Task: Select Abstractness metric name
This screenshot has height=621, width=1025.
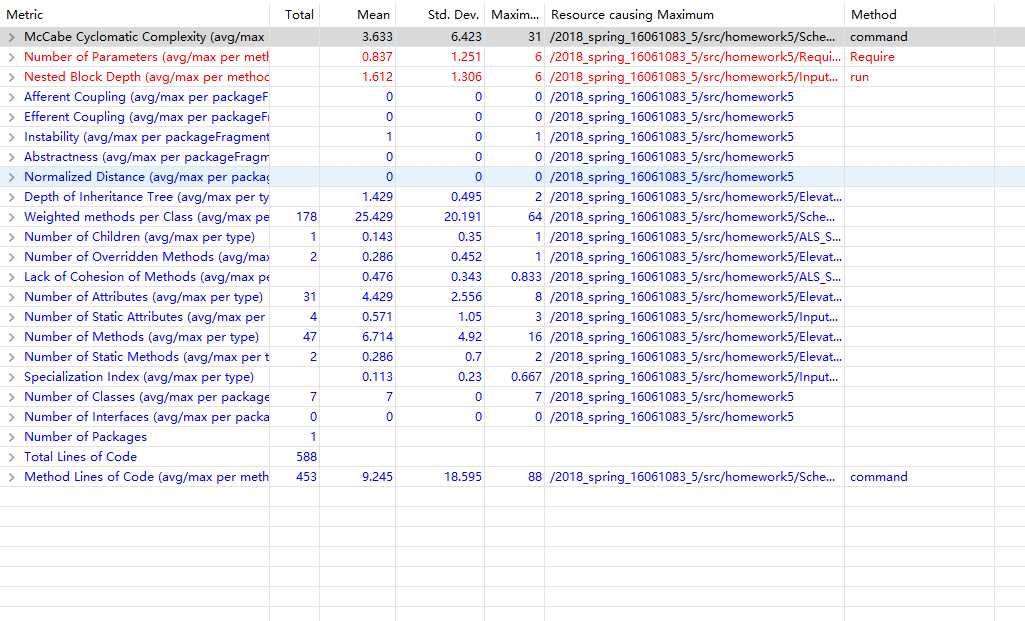Action: pyautogui.click(x=146, y=157)
